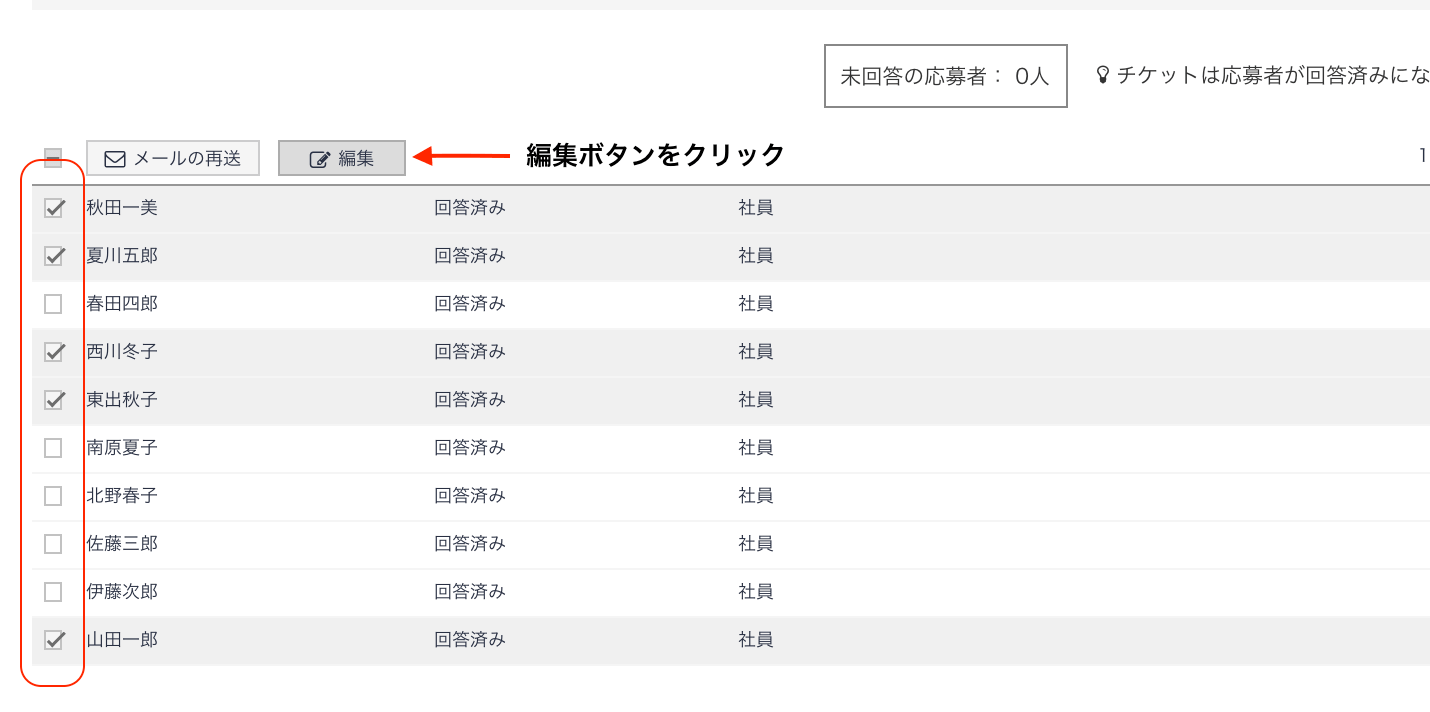The width and height of the screenshot is (1430, 712).
Task: Check the checkbox for 南原夏子
Action: click(x=54, y=448)
